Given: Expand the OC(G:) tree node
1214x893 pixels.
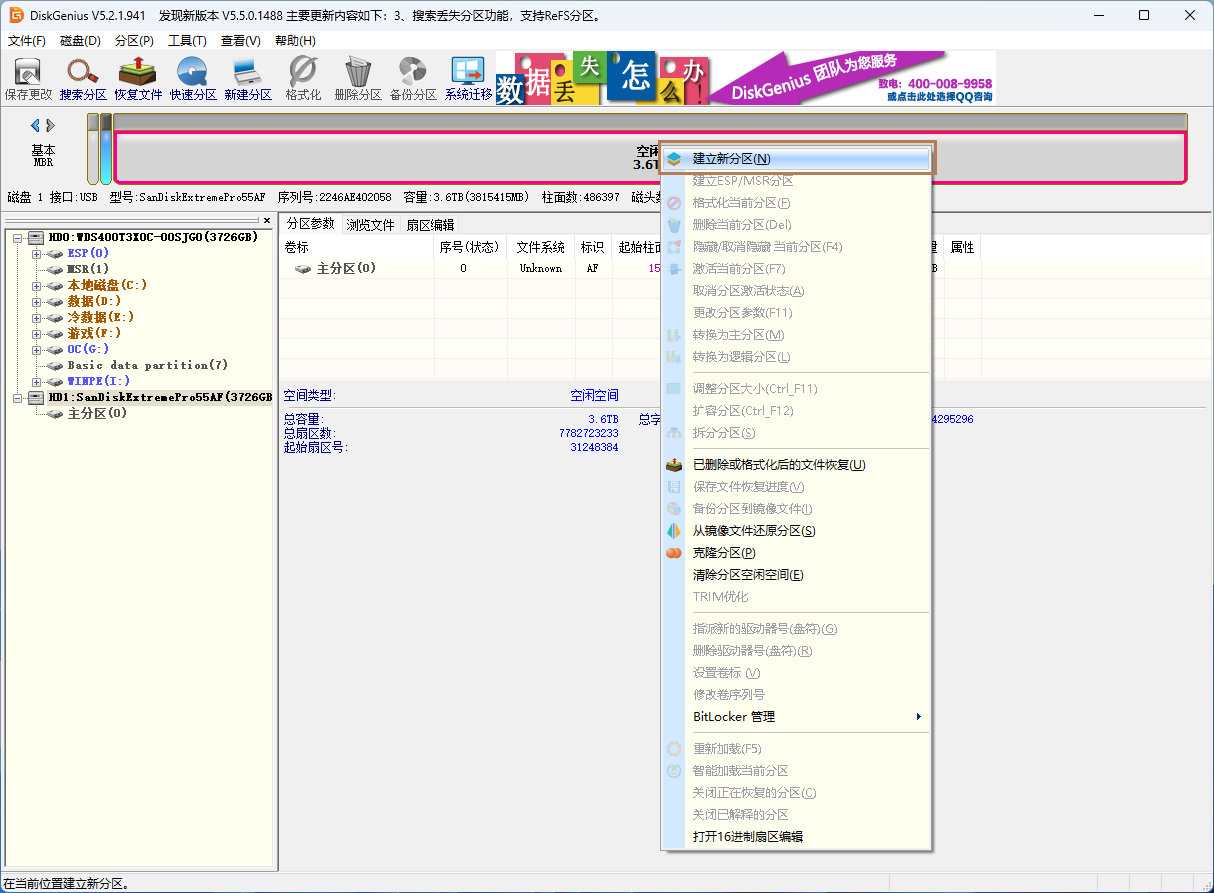Looking at the screenshot, I should [36, 349].
